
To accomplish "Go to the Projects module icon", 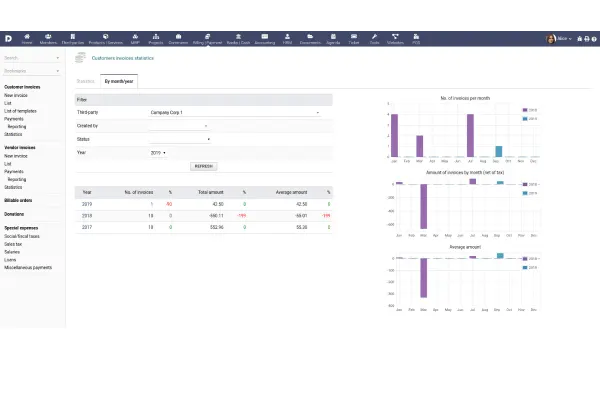I will (x=155, y=38).
